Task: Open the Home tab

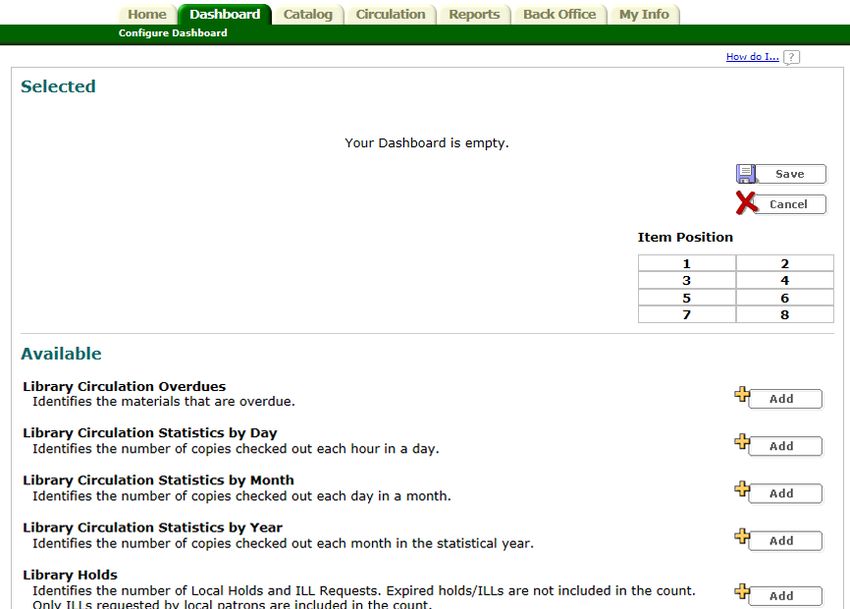Action: (x=147, y=15)
